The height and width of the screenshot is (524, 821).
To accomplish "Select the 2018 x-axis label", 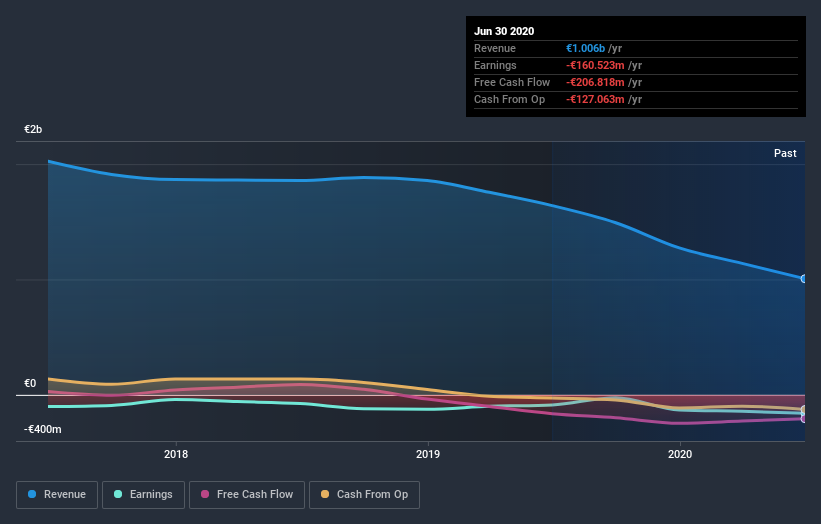I will point(176,454).
